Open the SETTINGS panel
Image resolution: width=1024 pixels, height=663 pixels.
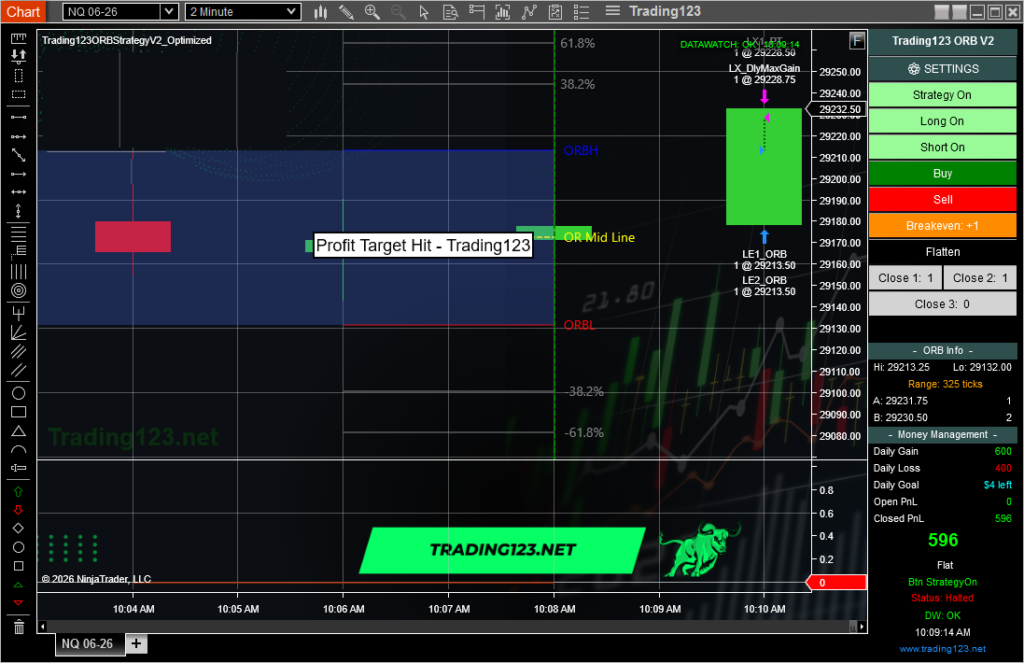coord(942,69)
